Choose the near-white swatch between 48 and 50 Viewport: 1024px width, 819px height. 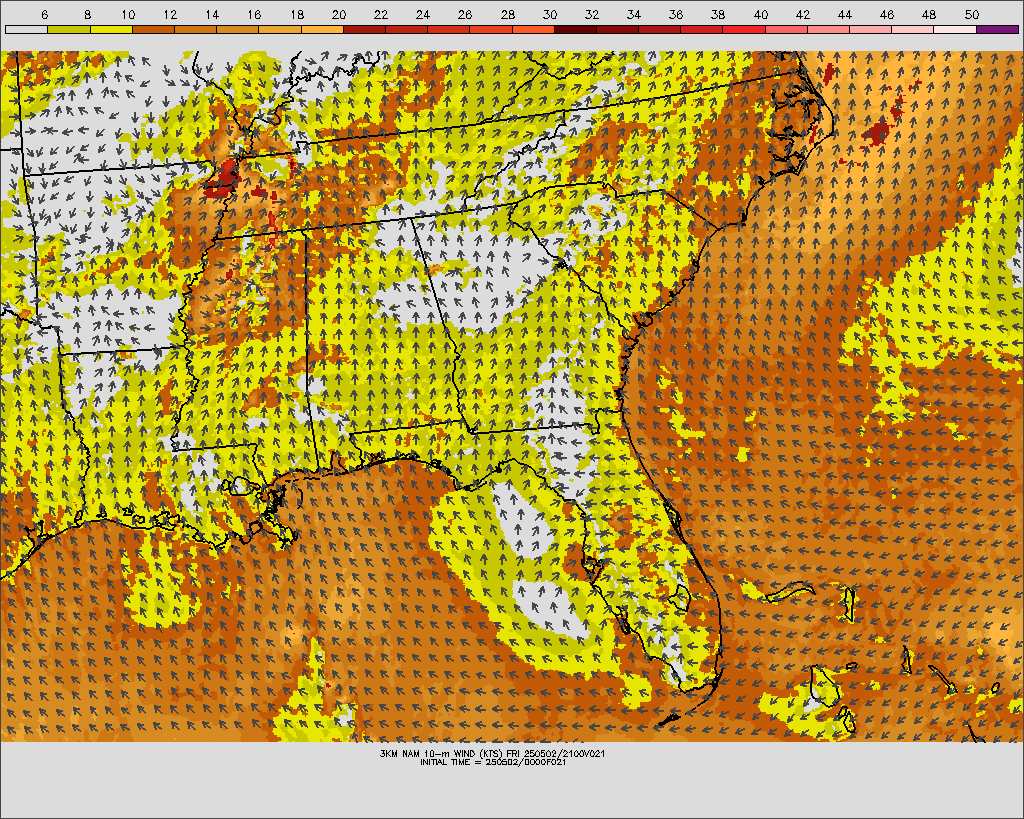tap(955, 29)
